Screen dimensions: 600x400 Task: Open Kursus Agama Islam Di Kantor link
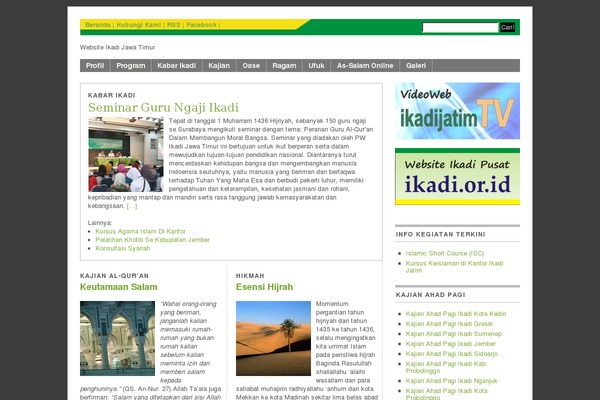point(140,231)
